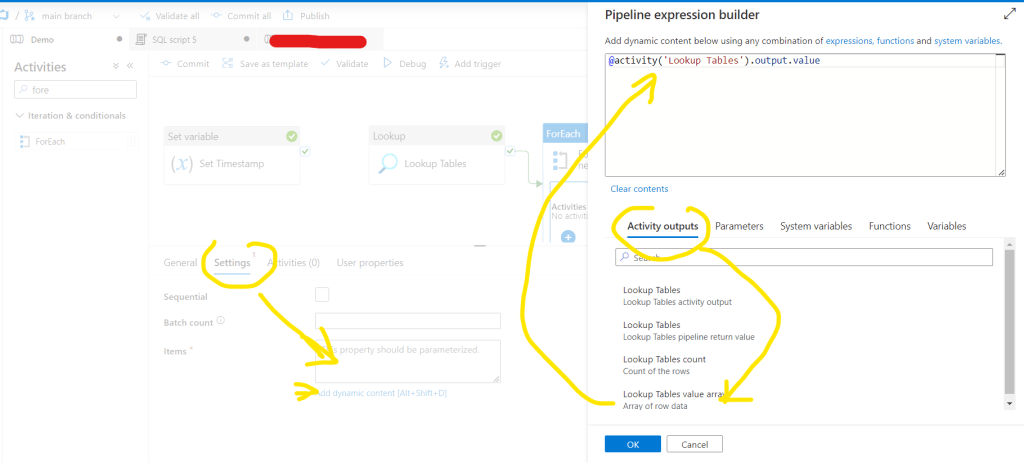Click the Lookup Tables magnifier icon
The height and width of the screenshot is (463, 1024).
(387, 163)
